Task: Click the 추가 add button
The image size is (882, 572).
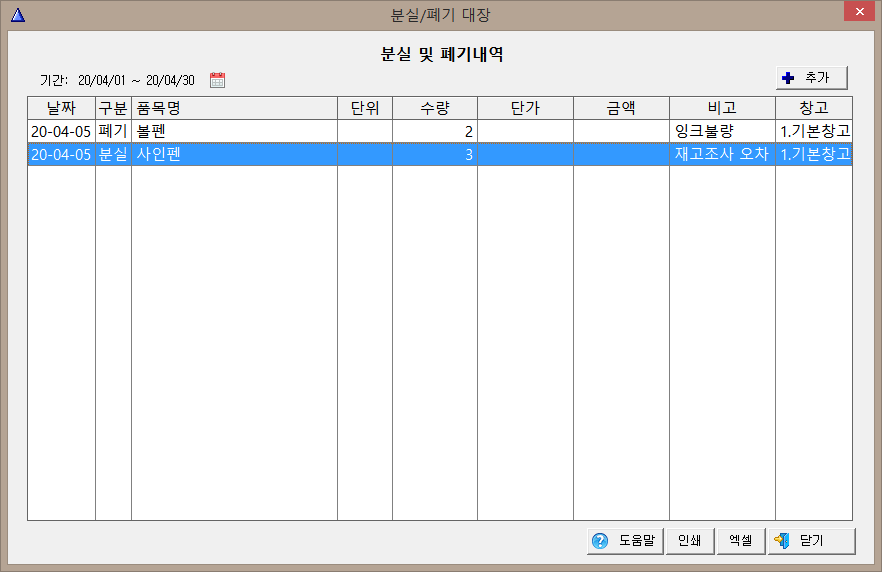Action: tap(811, 78)
